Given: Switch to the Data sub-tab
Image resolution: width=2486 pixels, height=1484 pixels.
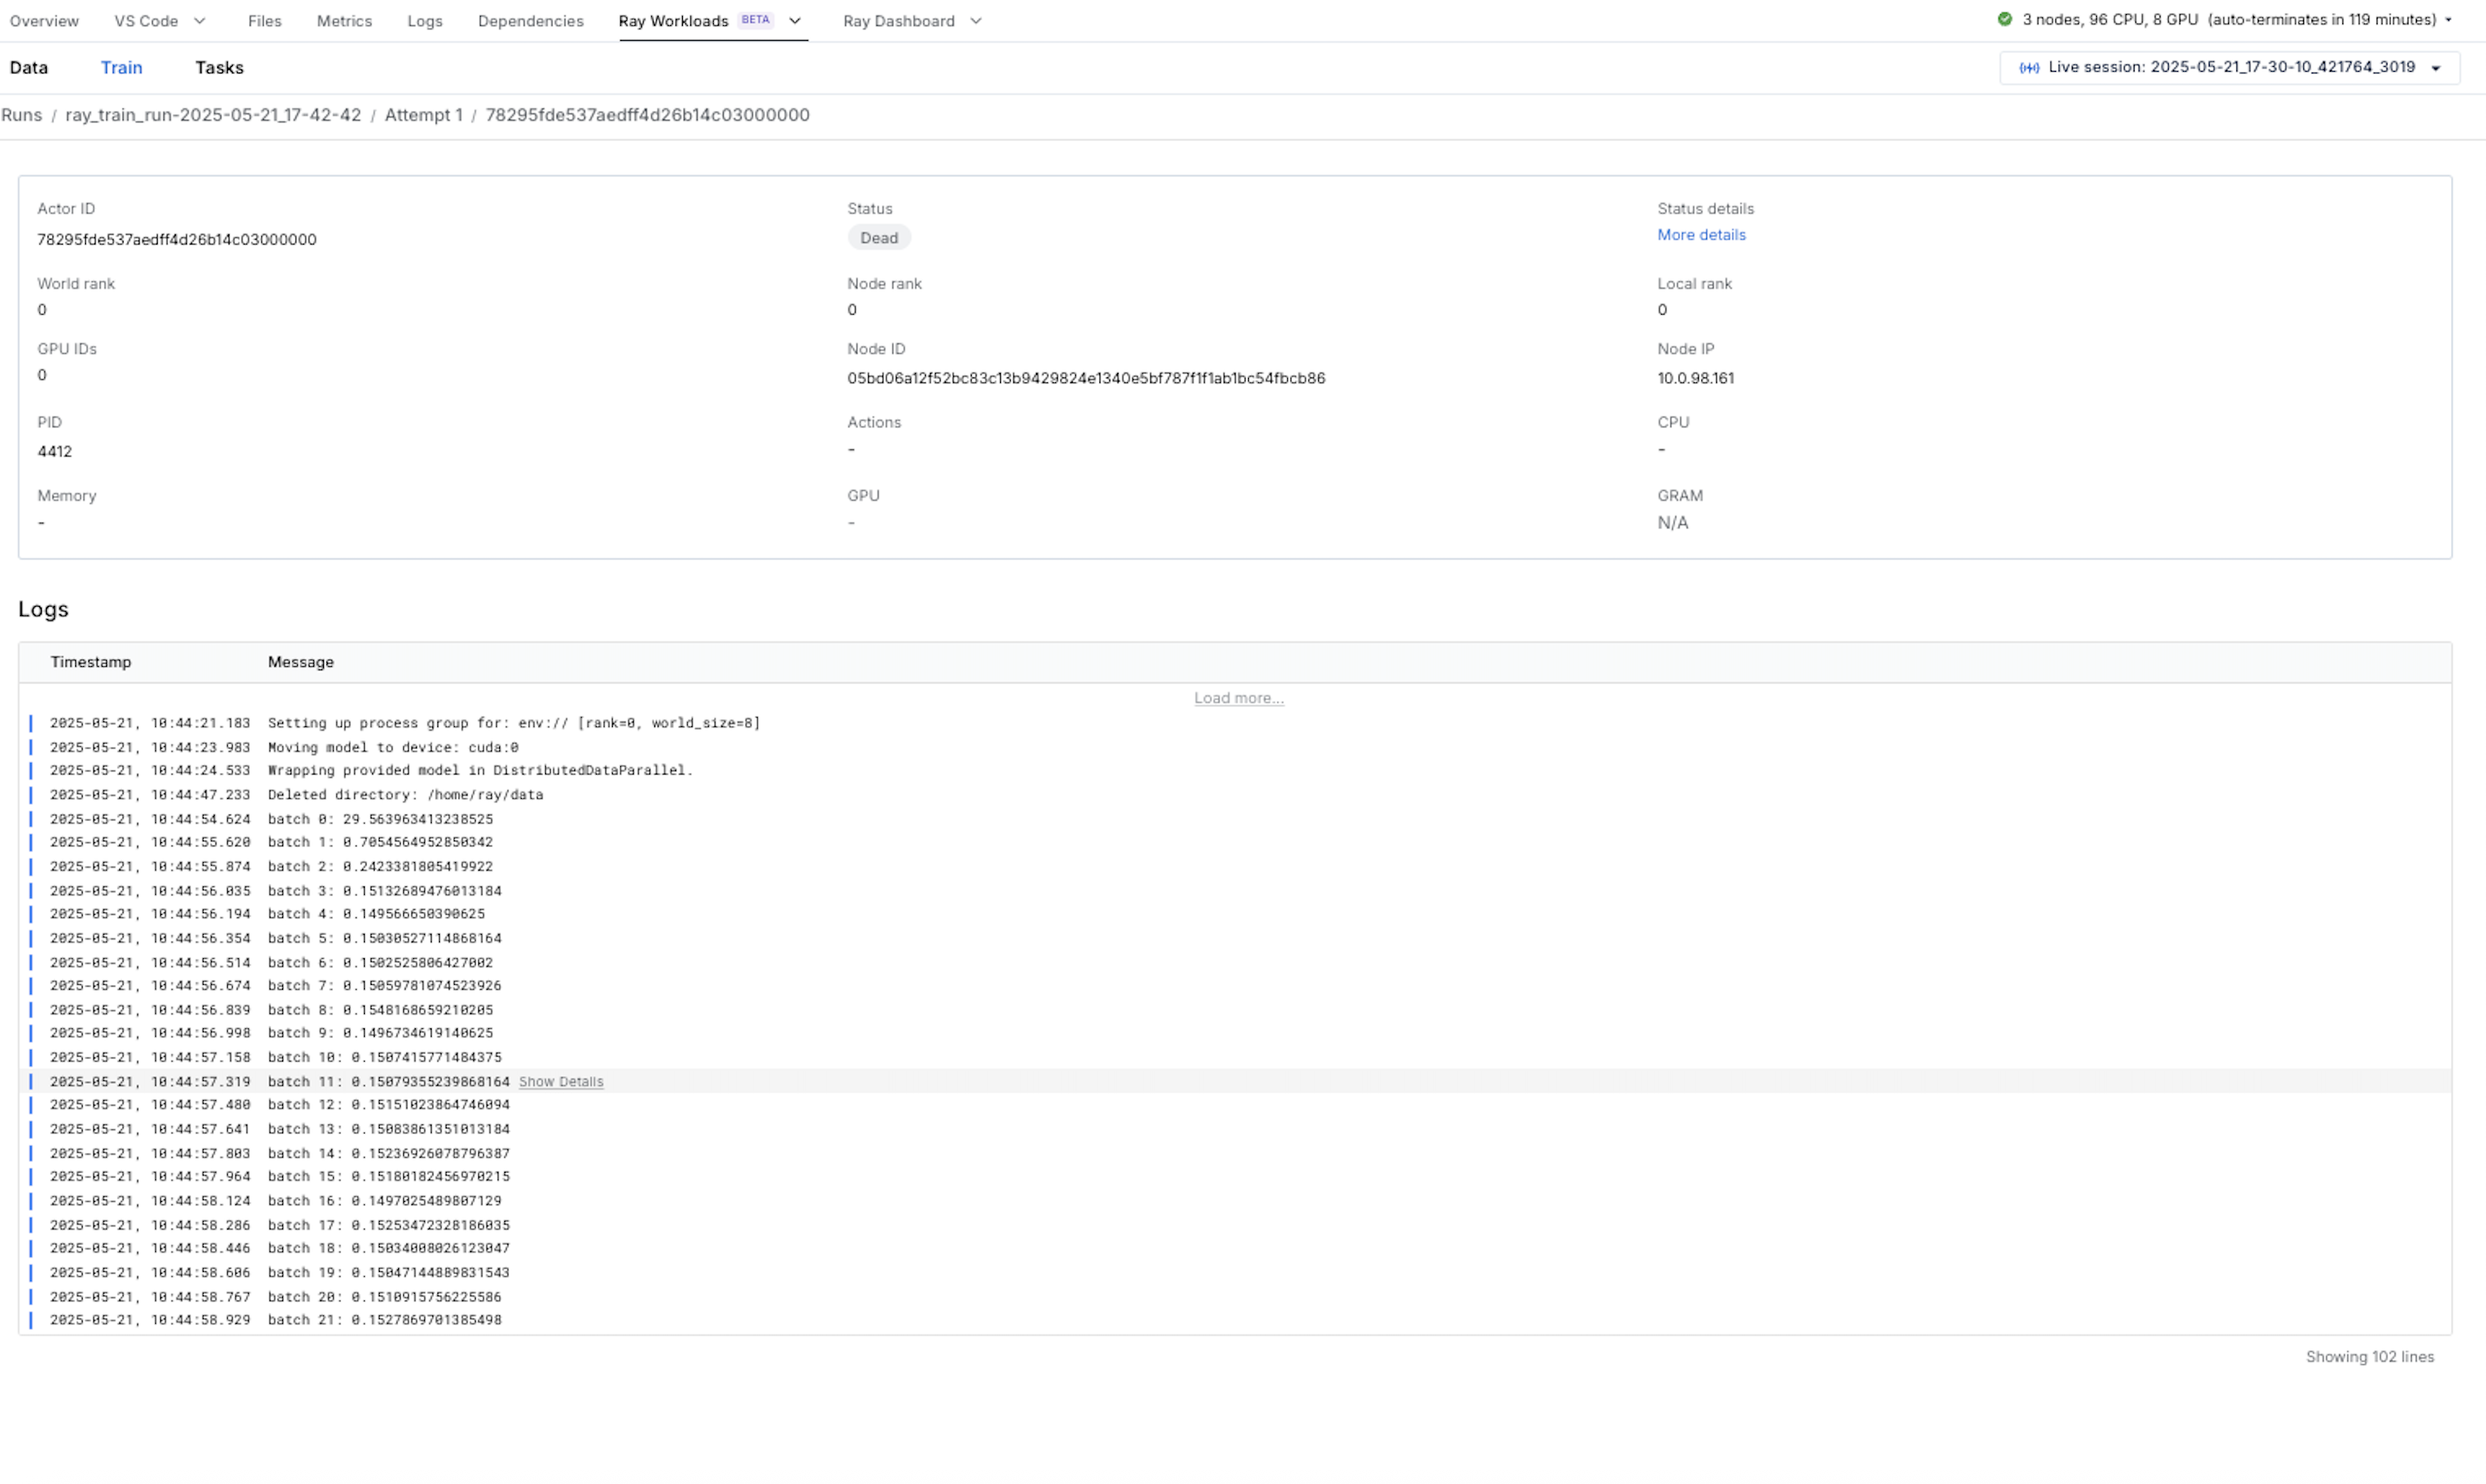Looking at the screenshot, I should [x=29, y=68].
